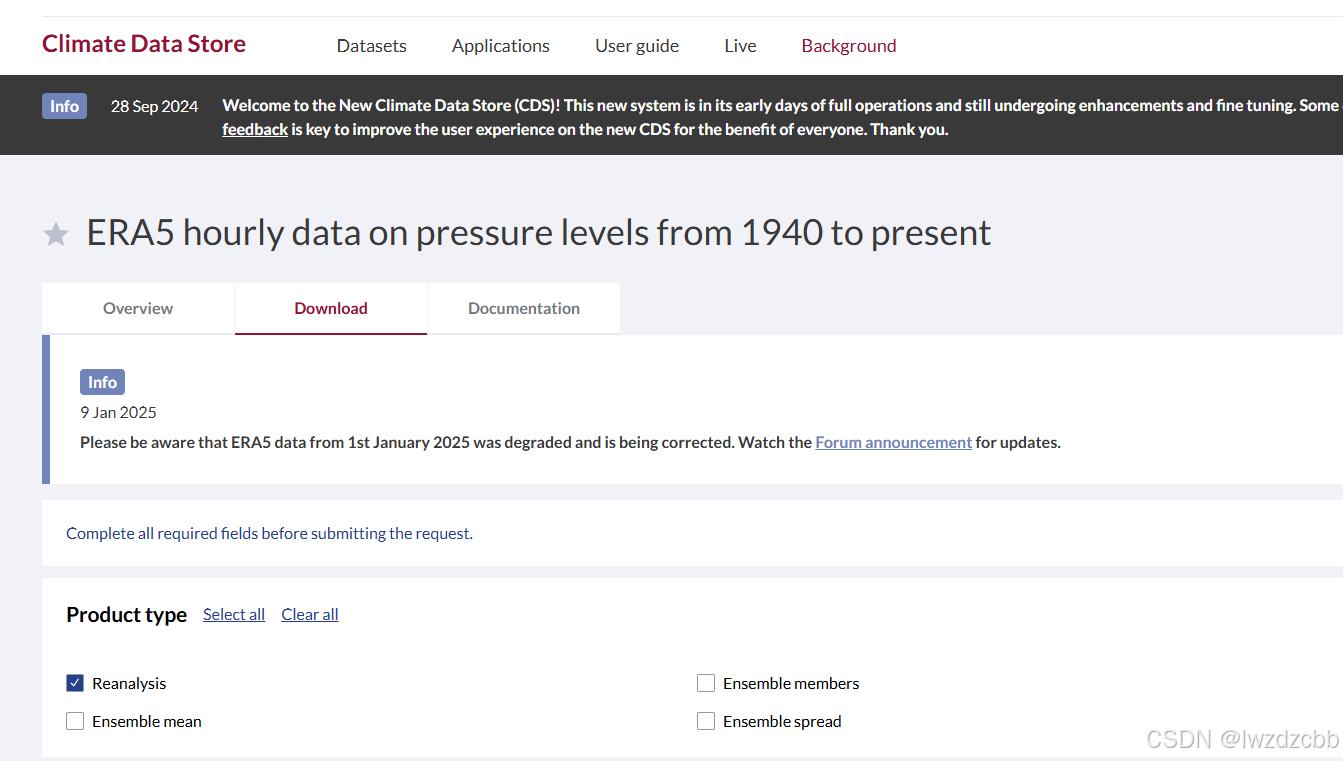Image resolution: width=1343 pixels, height=761 pixels.
Task: Open the Live menu item
Action: click(740, 46)
